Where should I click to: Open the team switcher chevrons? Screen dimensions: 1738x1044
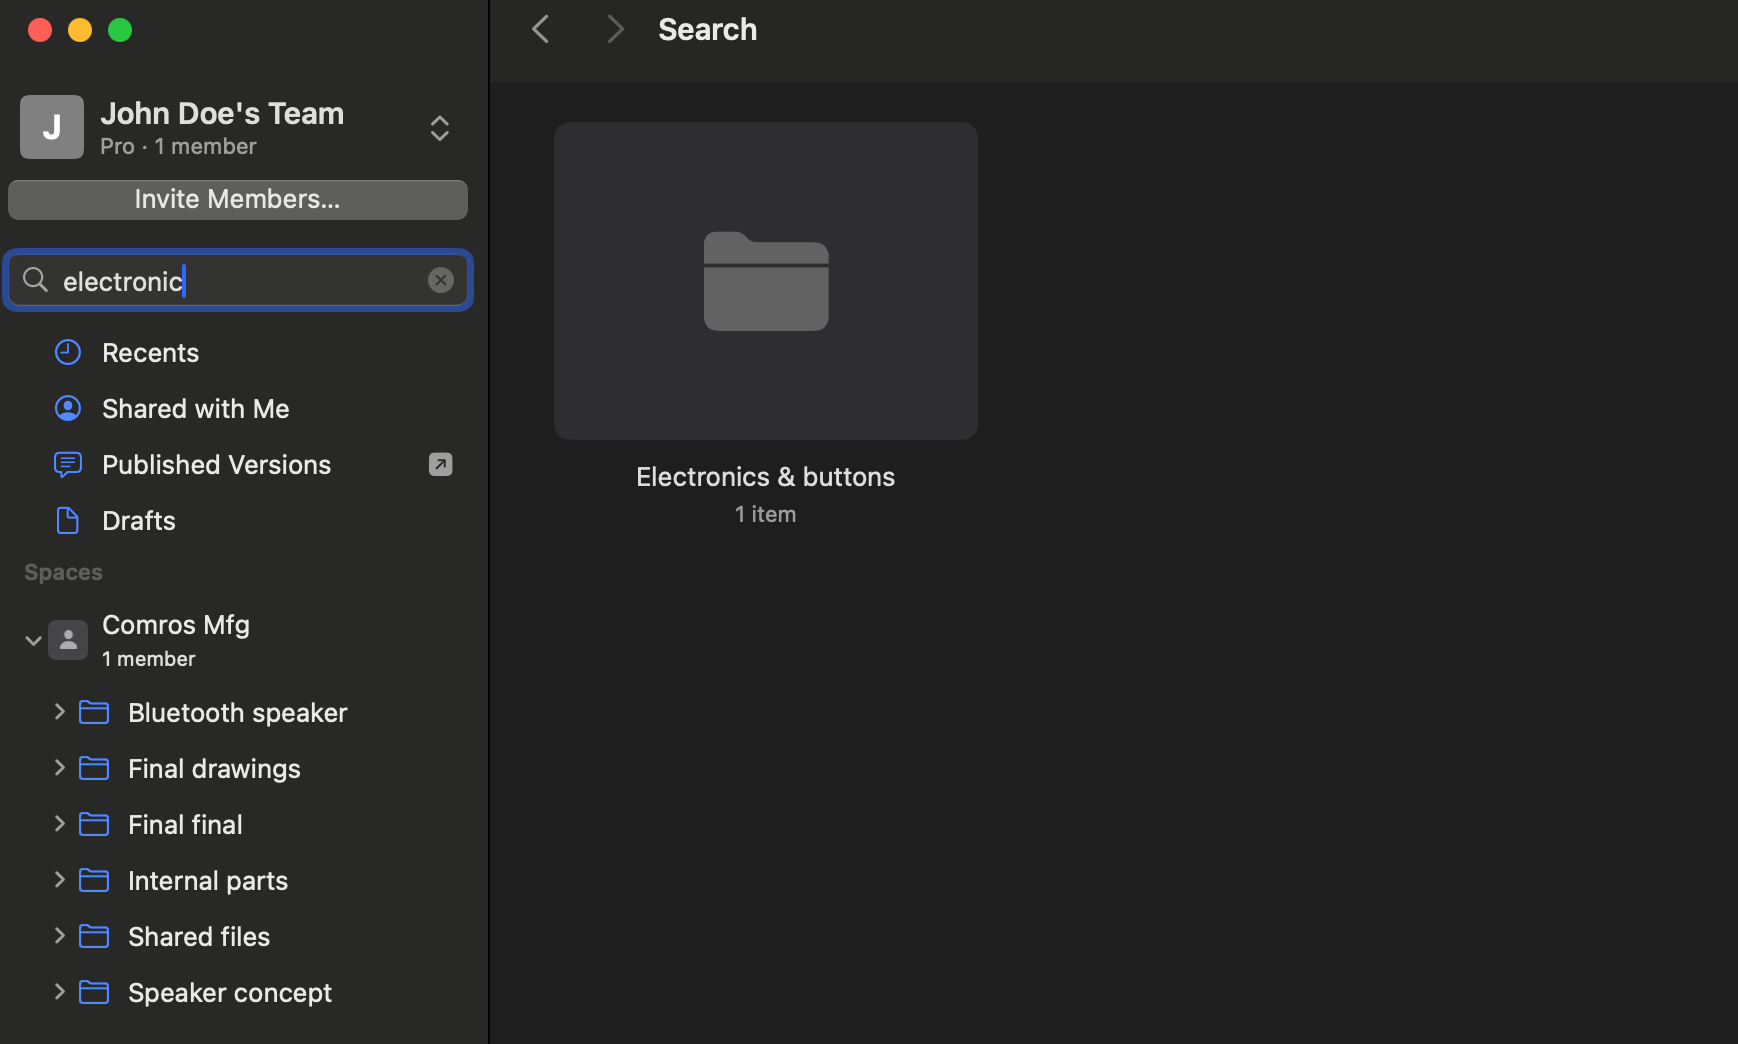pos(439,128)
